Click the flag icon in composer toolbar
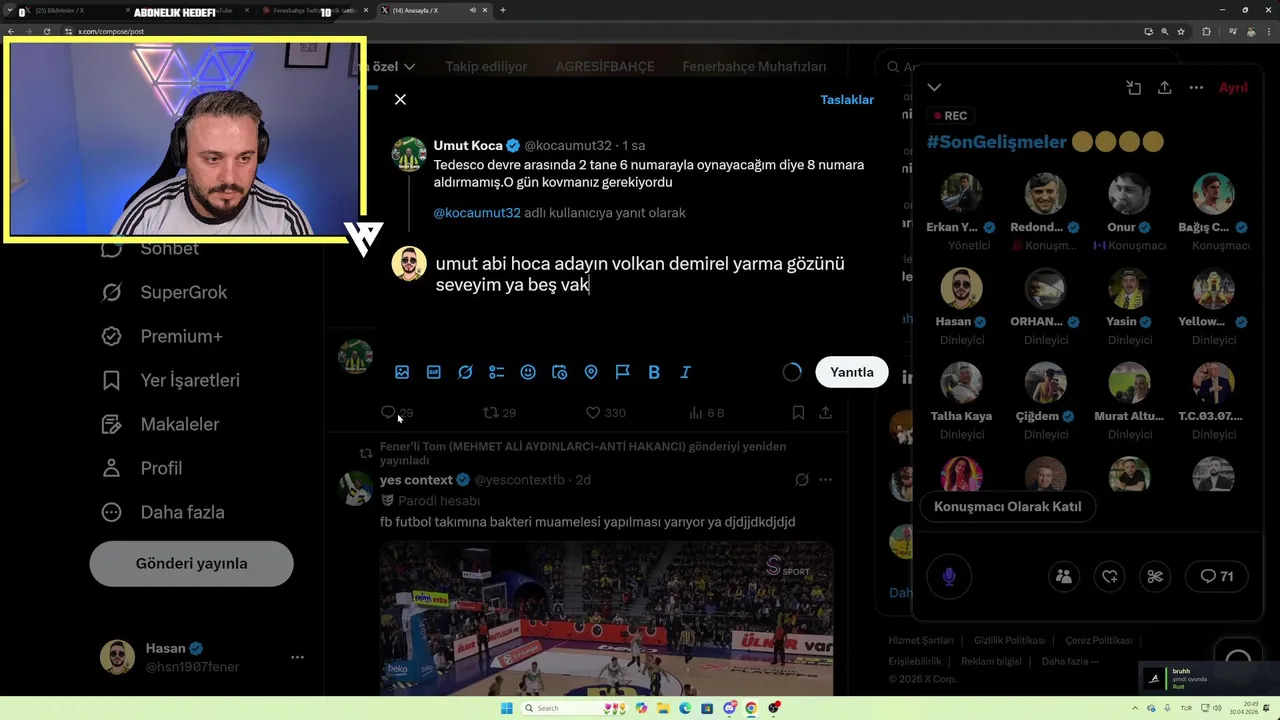Screen dimensions: 1280x720 (623, 372)
